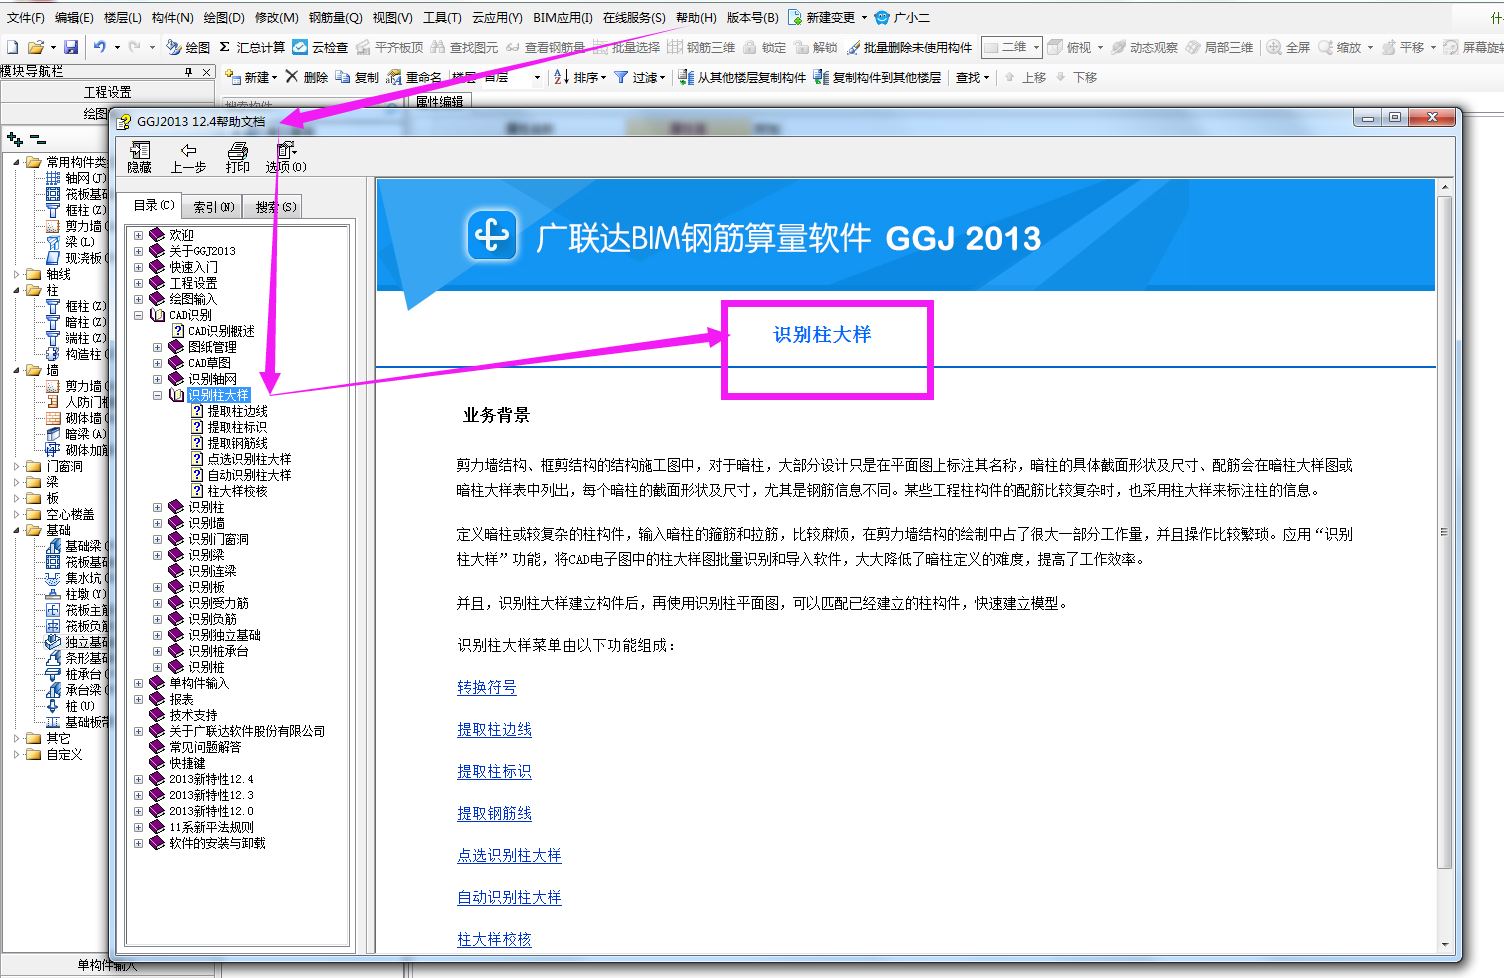Open the 选项 options icon in help window
1504x978 pixels.
pos(286,150)
